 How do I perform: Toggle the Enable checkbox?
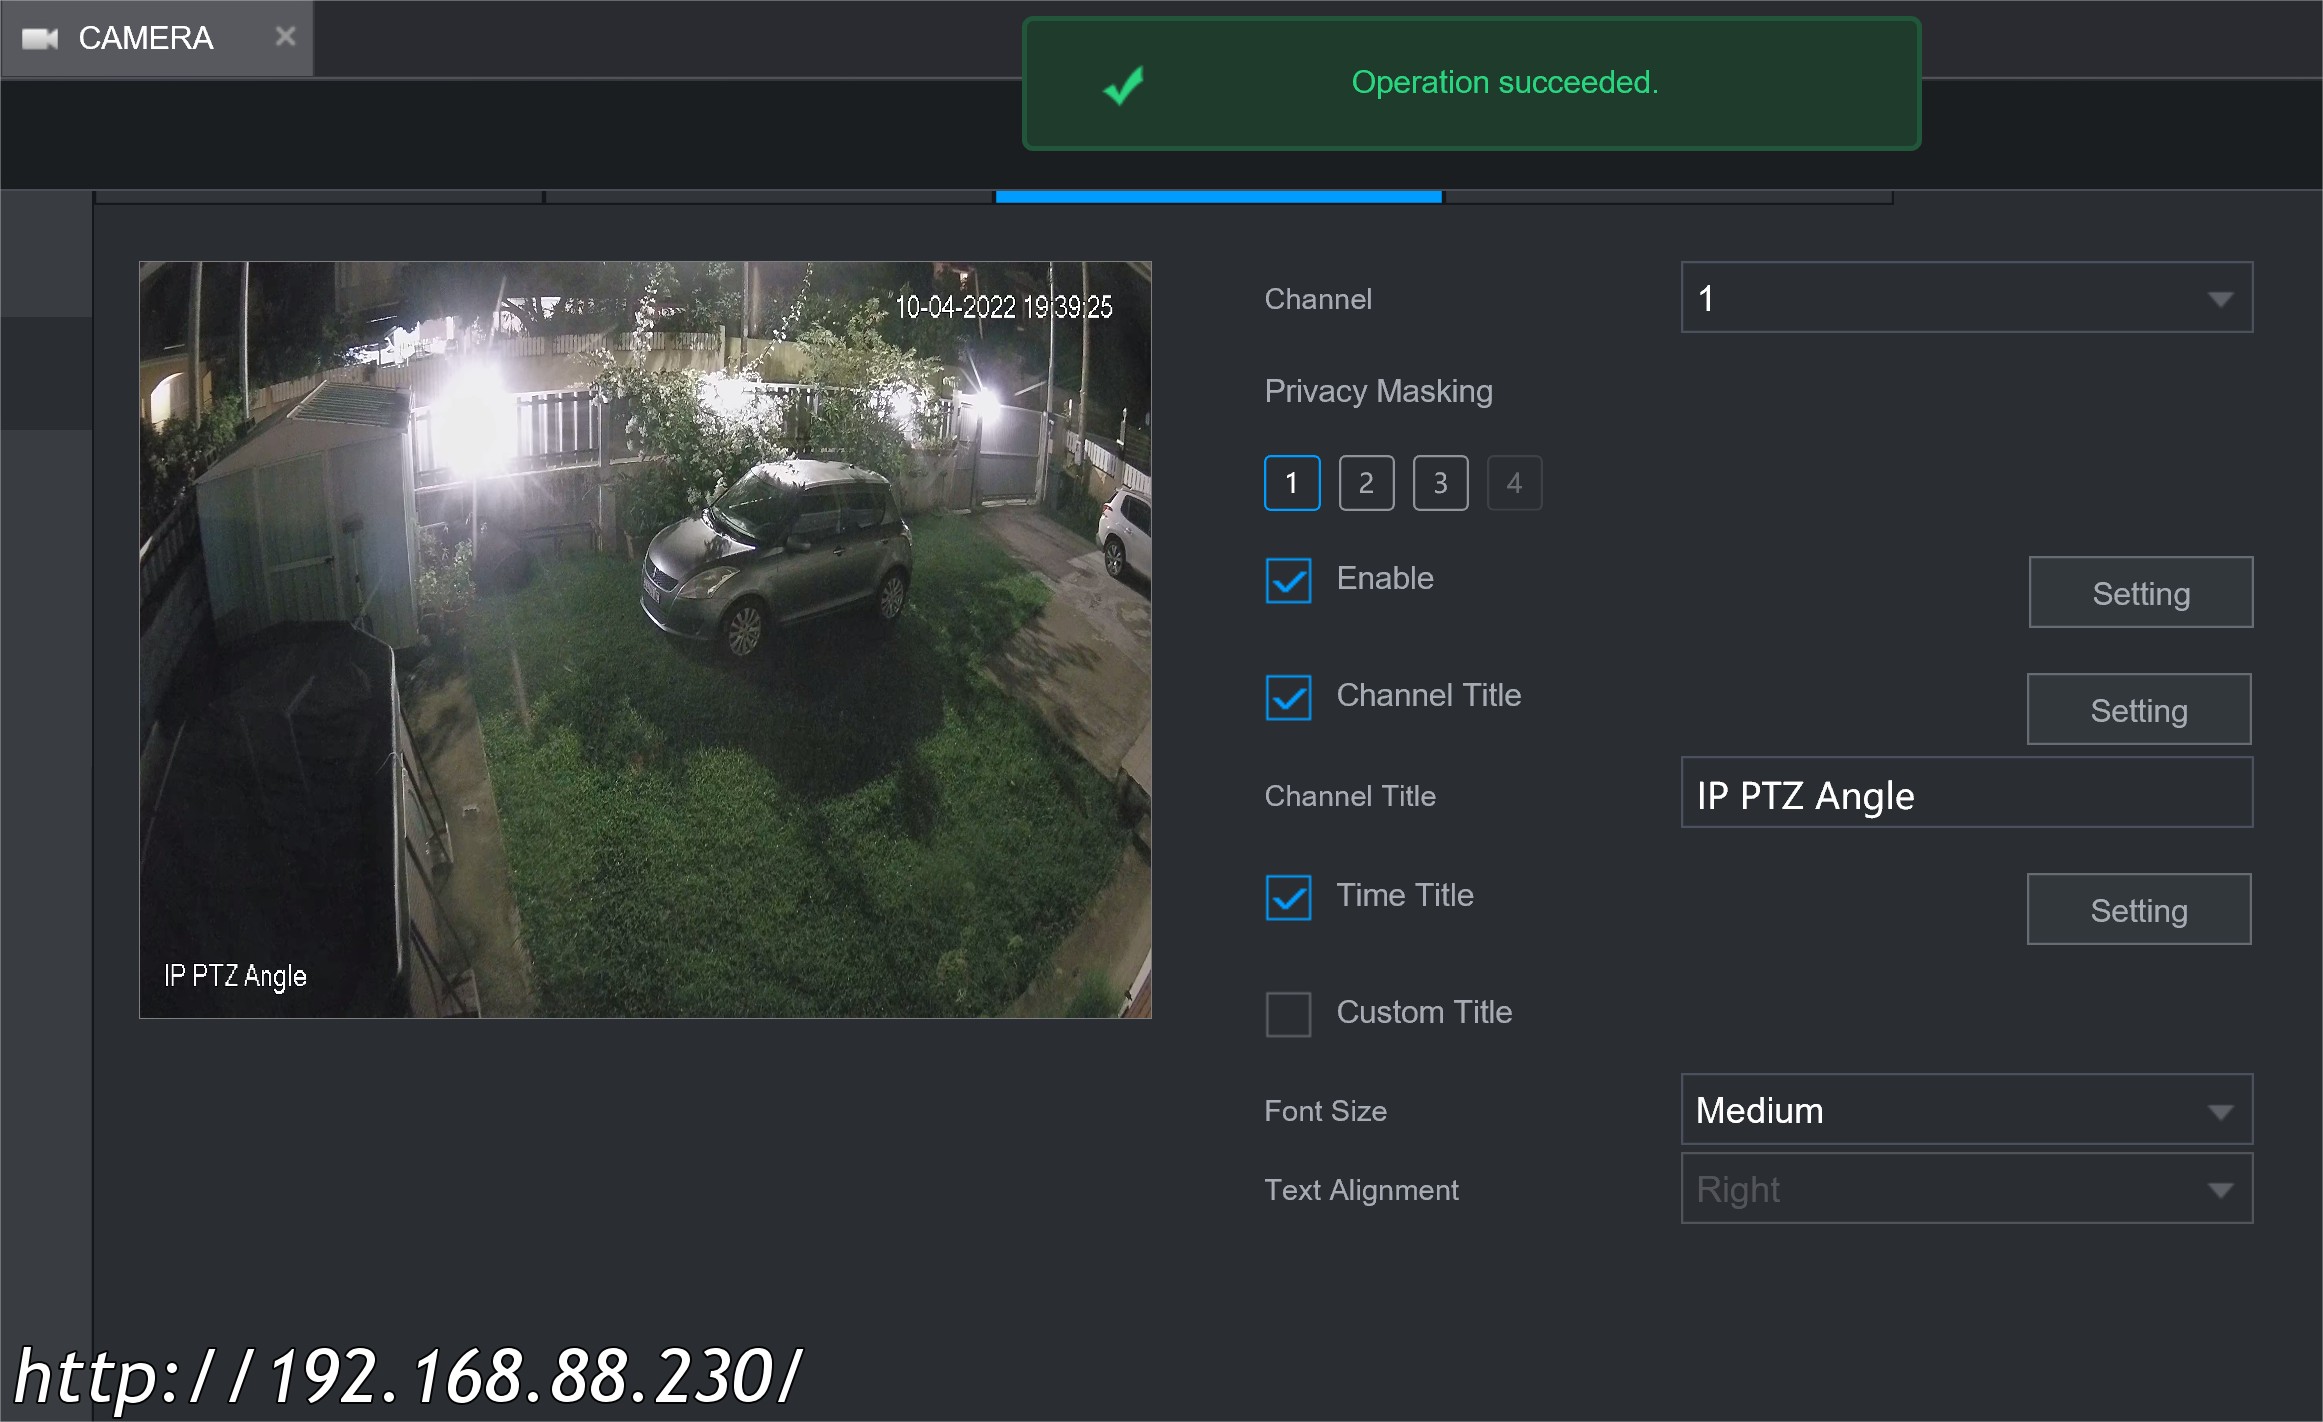tap(1288, 580)
